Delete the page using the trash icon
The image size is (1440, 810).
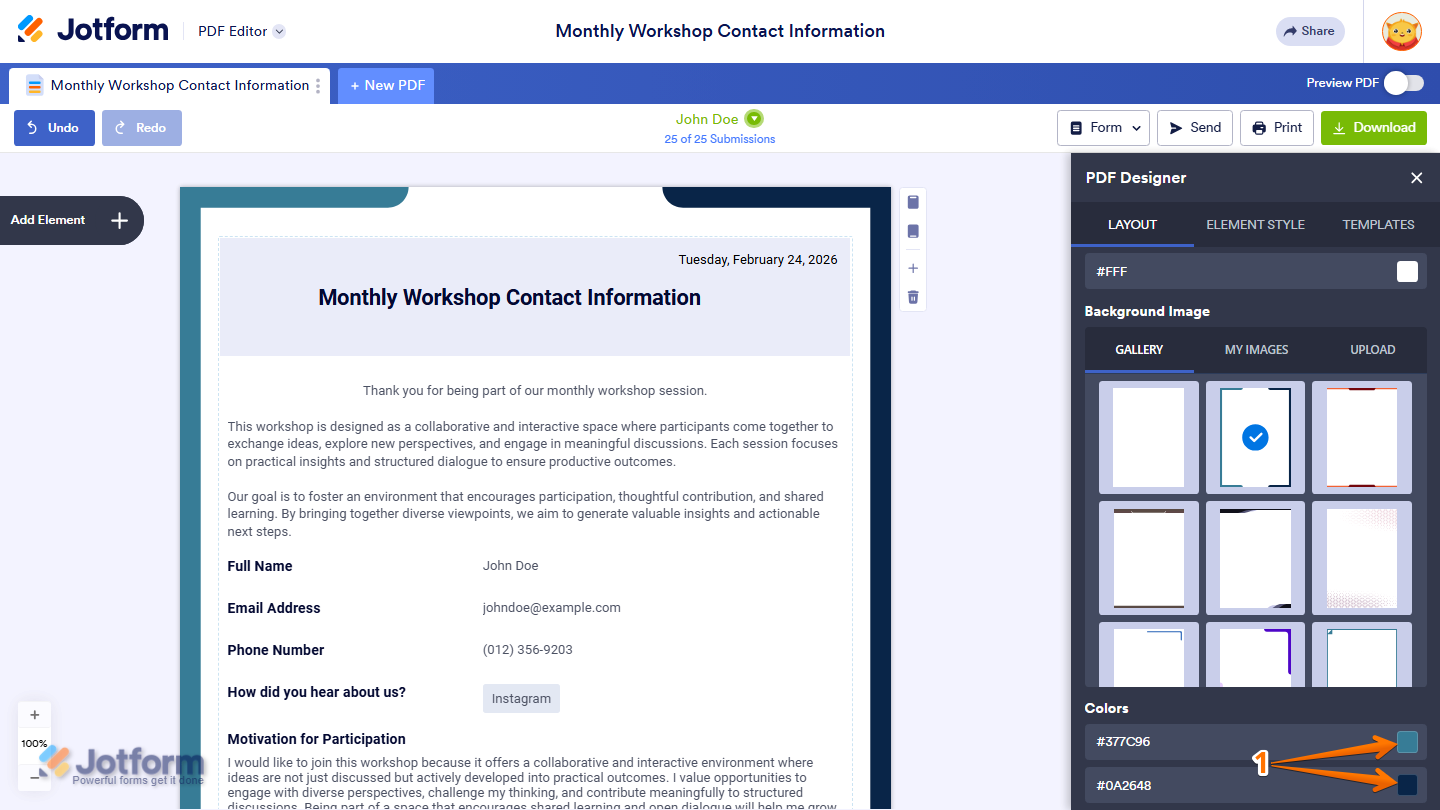[x=912, y=296]
